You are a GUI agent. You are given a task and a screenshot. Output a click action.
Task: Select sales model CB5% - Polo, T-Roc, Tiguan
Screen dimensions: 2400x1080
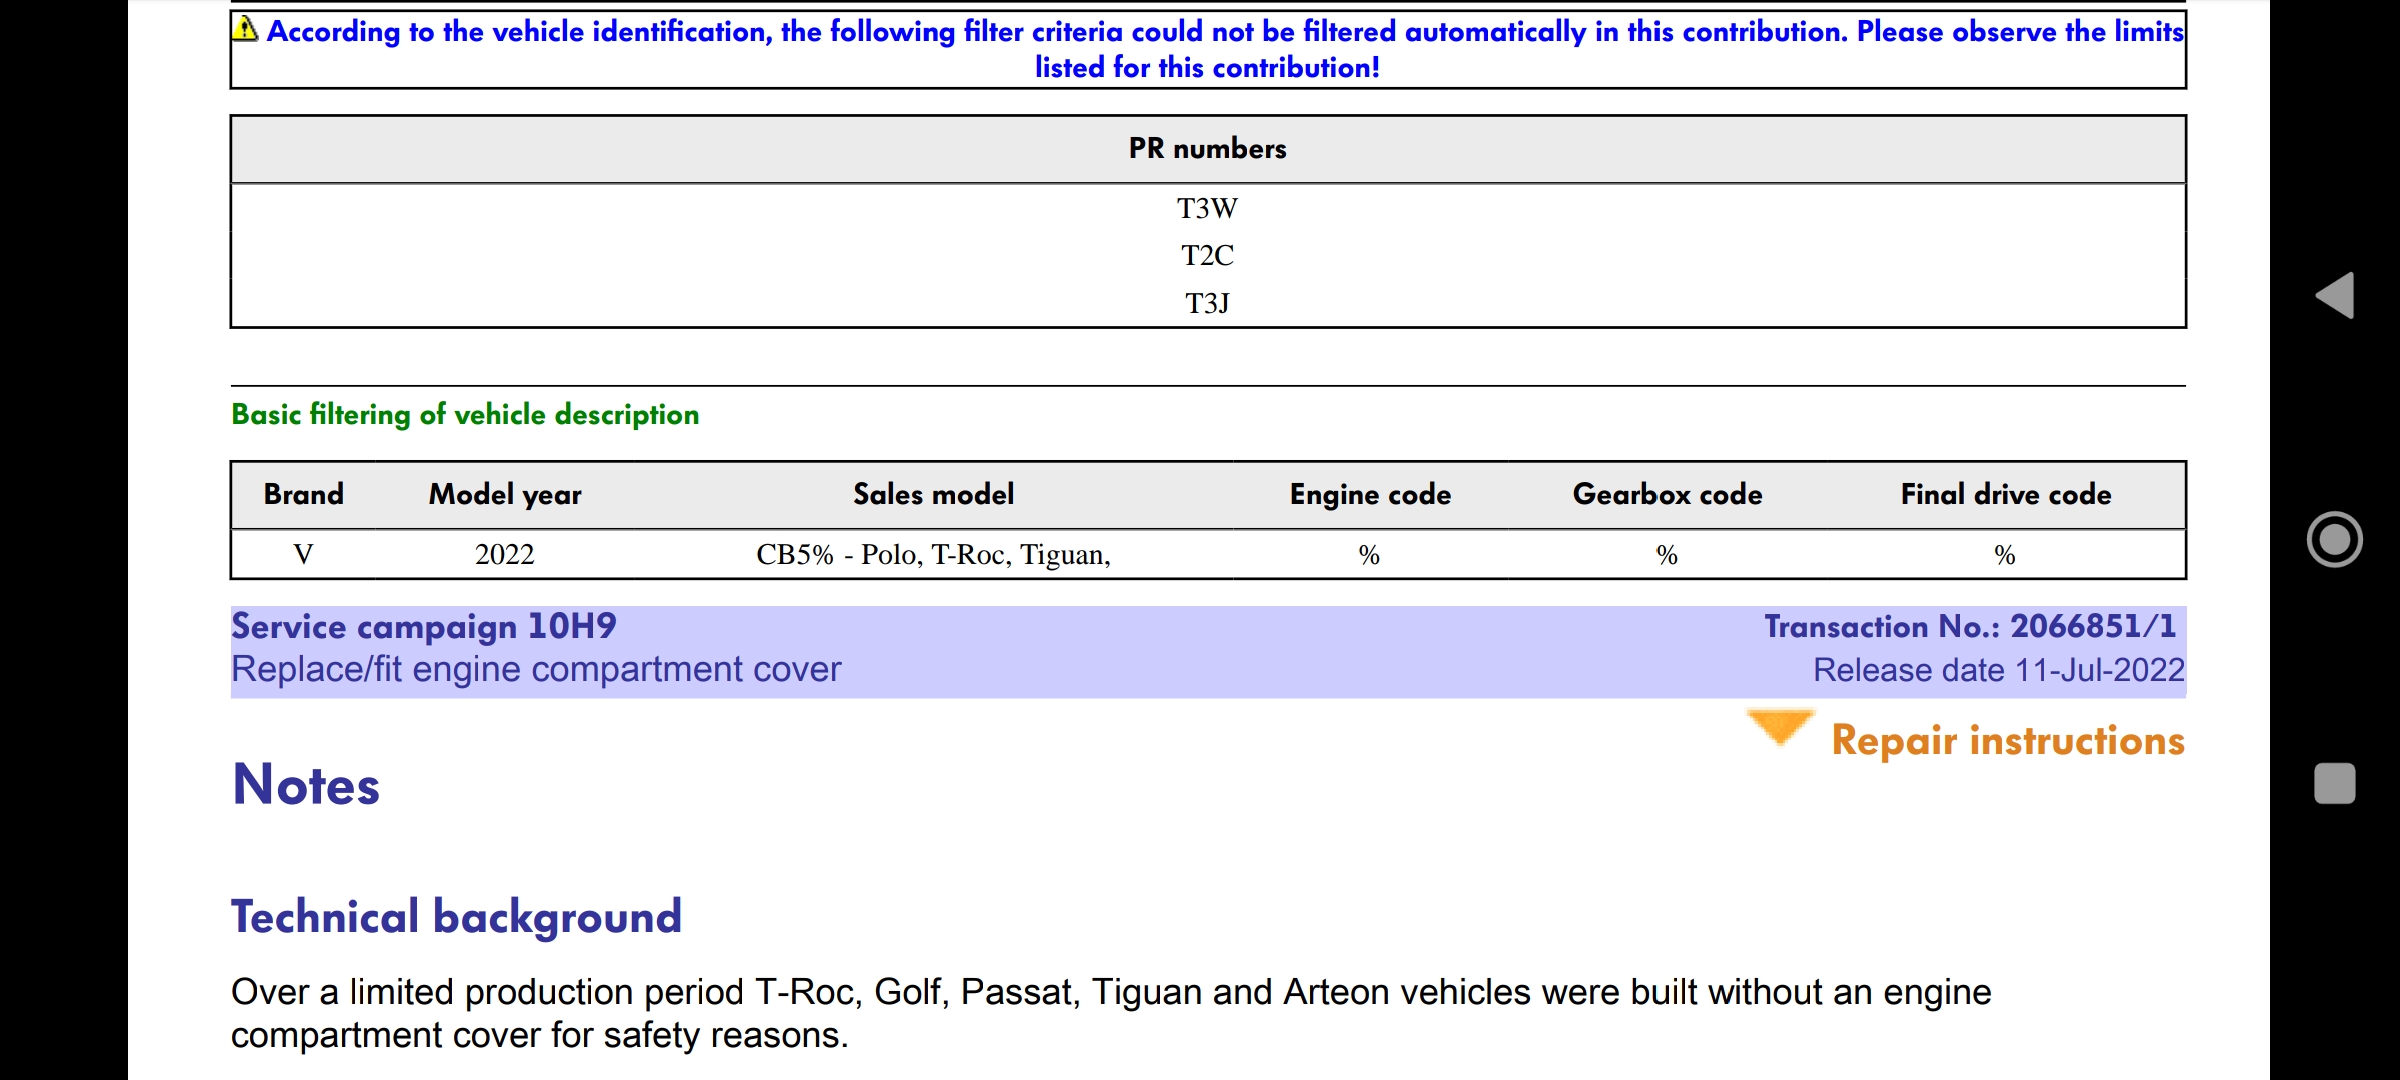click(933, 554)
